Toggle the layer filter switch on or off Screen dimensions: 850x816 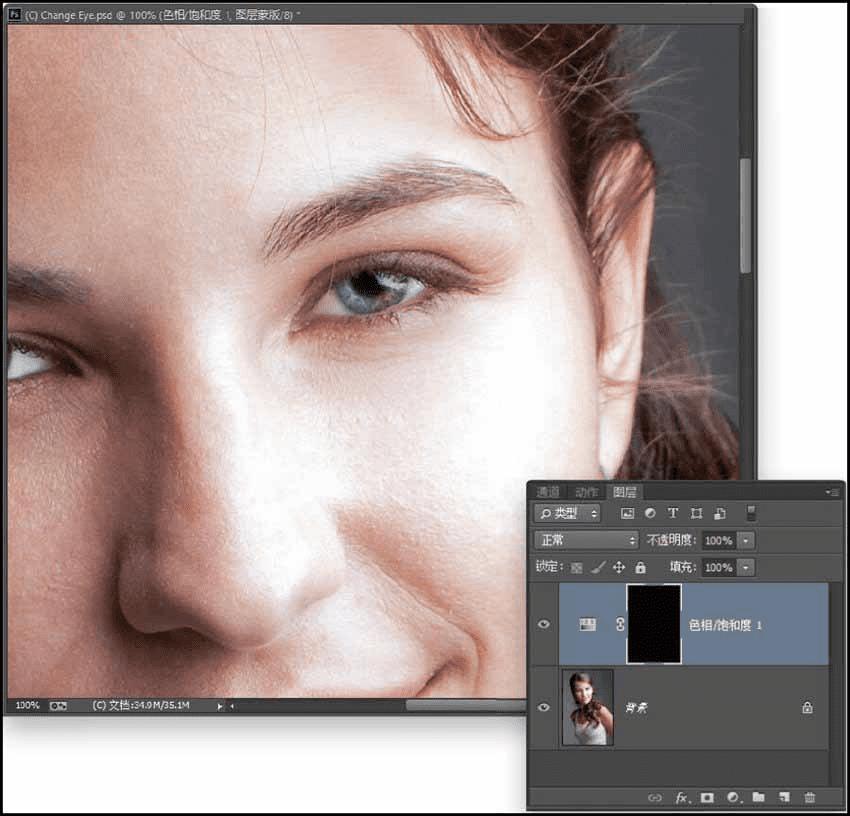pyautogui.click(x=752, y=513)
